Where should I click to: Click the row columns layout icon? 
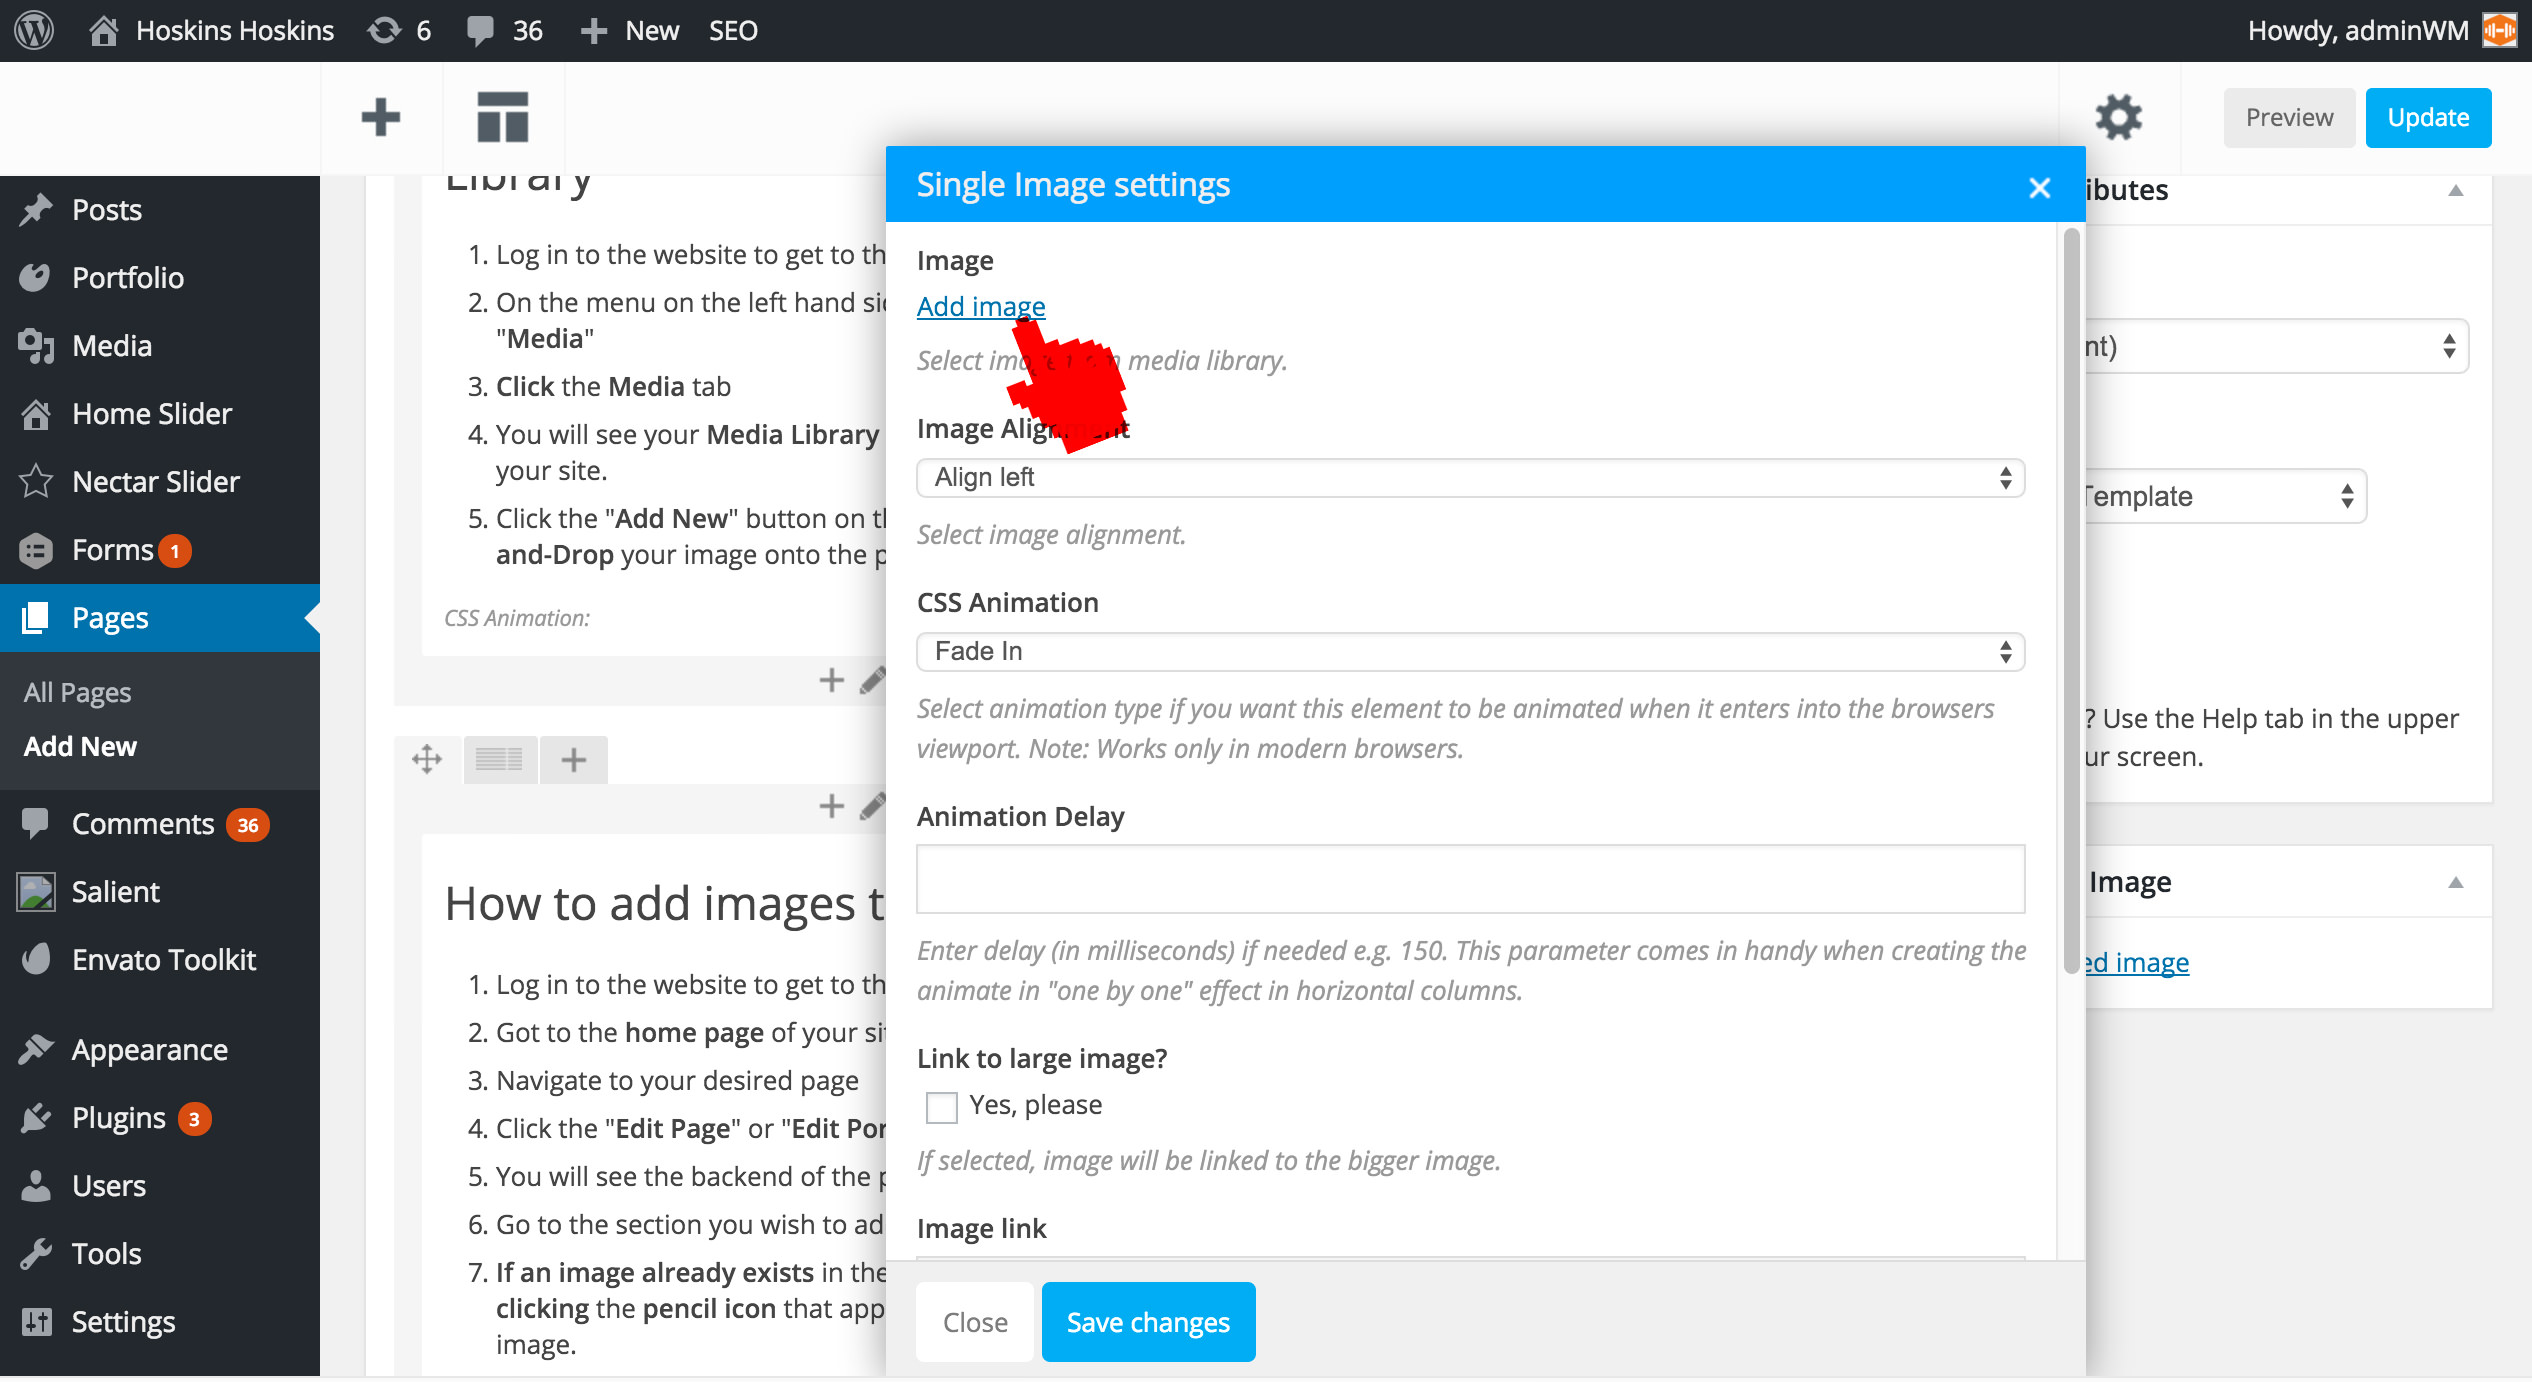click(500, 760)
